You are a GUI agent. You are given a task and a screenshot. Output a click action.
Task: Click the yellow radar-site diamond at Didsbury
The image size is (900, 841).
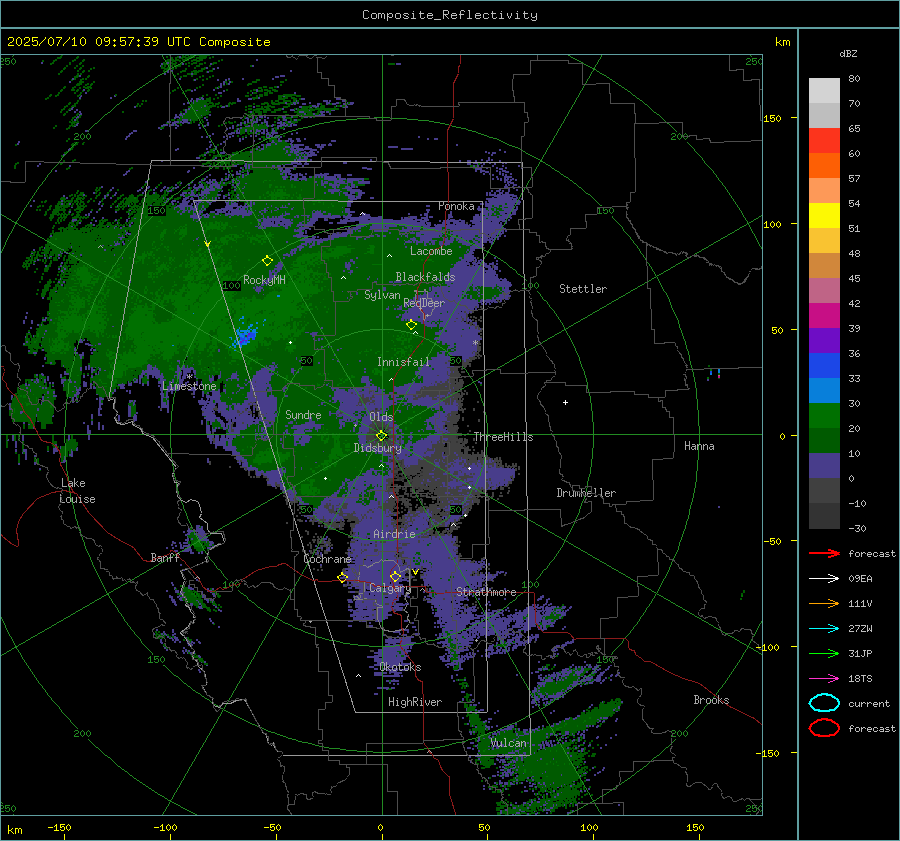(381, 436)
